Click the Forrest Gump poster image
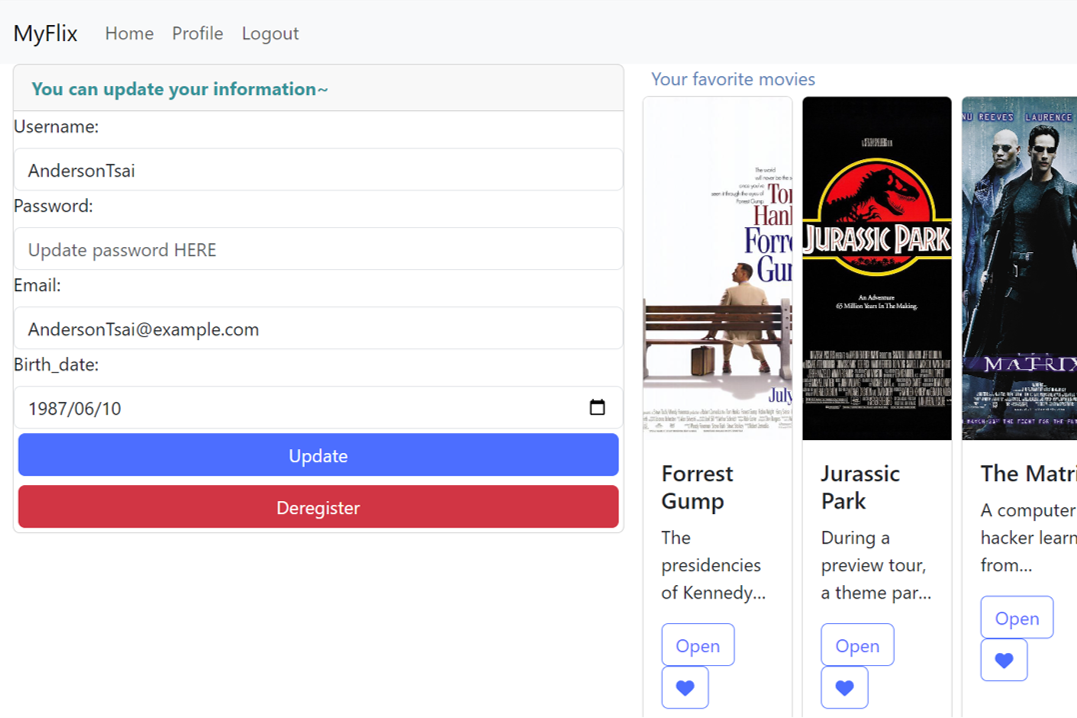This screenshot has height=718, width=1077. pos(717,268)
